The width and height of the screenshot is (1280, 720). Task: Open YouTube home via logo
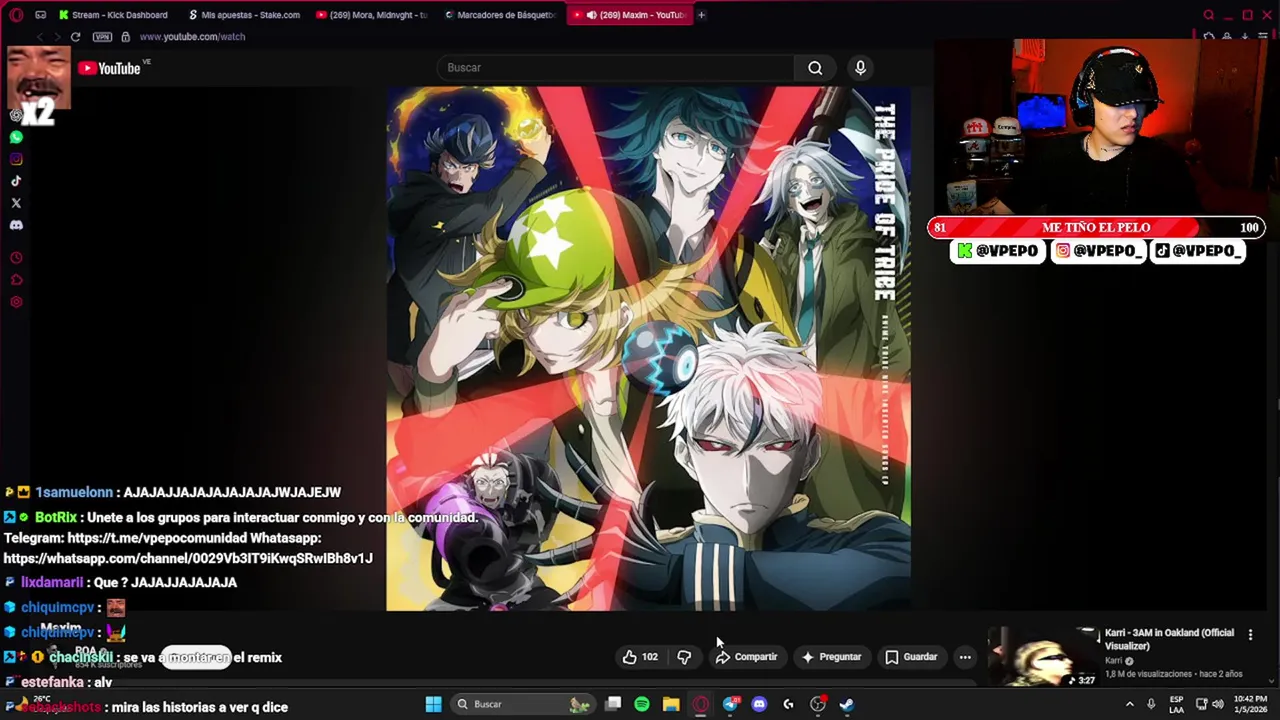108,68
